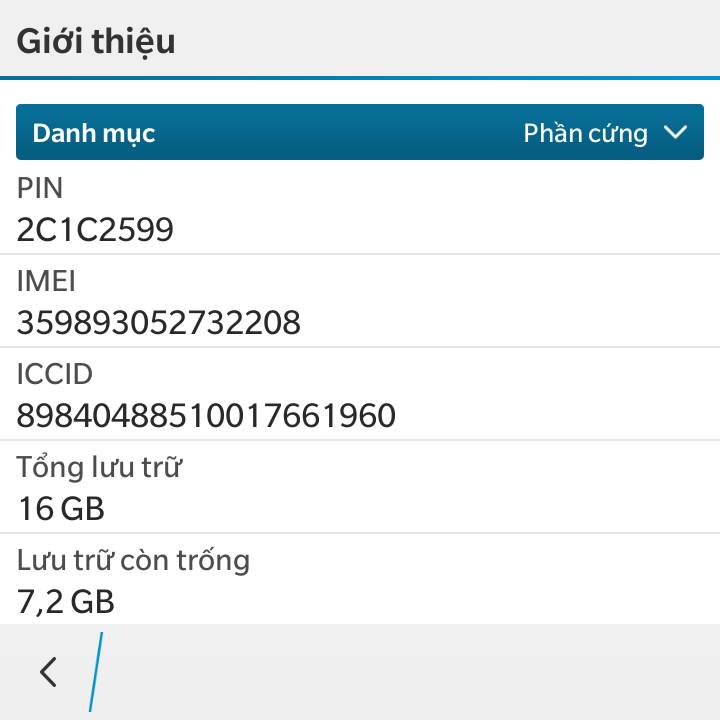
Task: Select the IMEI number 359893052732208
Action: click(158, 323)
